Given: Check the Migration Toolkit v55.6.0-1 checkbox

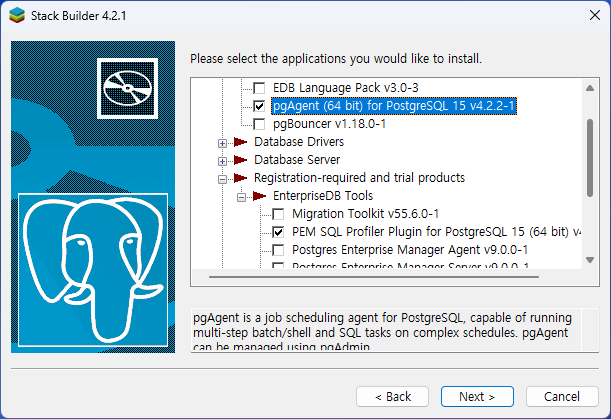Looking at the screenshot, I should [x=278, y=214].
